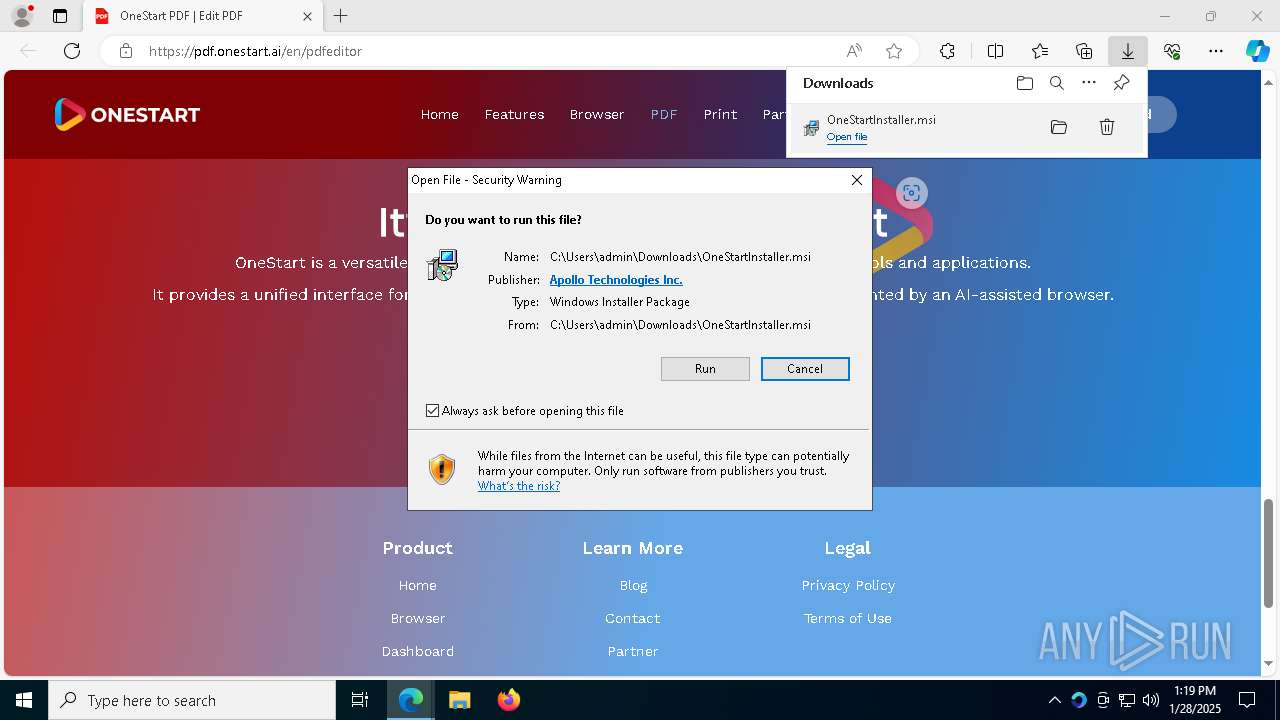This screenshot has width=1280, height=720.
Task: Launch Firefox from the taskbar
Action: click(508, 700)
